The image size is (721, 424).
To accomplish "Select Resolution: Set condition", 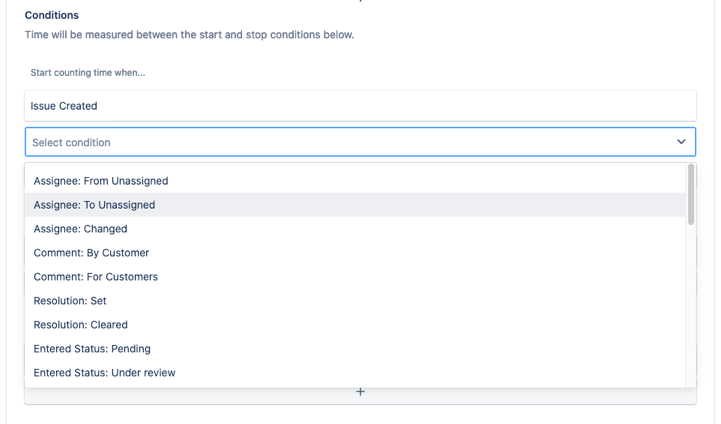I will [x=70, y=301].
